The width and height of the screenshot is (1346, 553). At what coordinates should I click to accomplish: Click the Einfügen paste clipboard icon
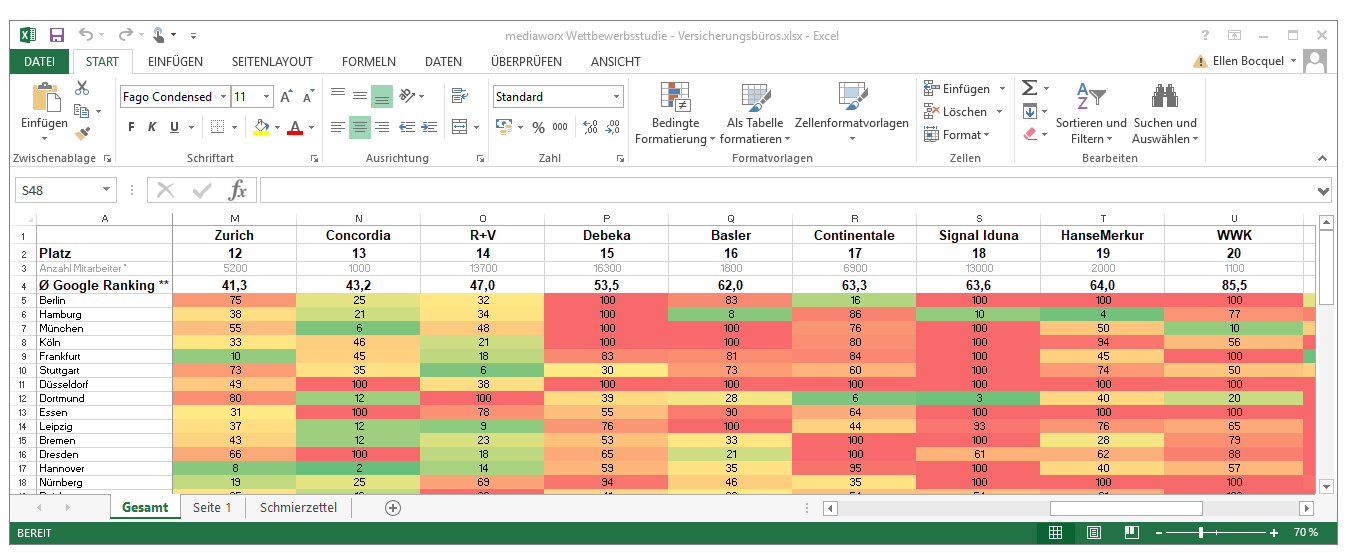coord(45,98)
